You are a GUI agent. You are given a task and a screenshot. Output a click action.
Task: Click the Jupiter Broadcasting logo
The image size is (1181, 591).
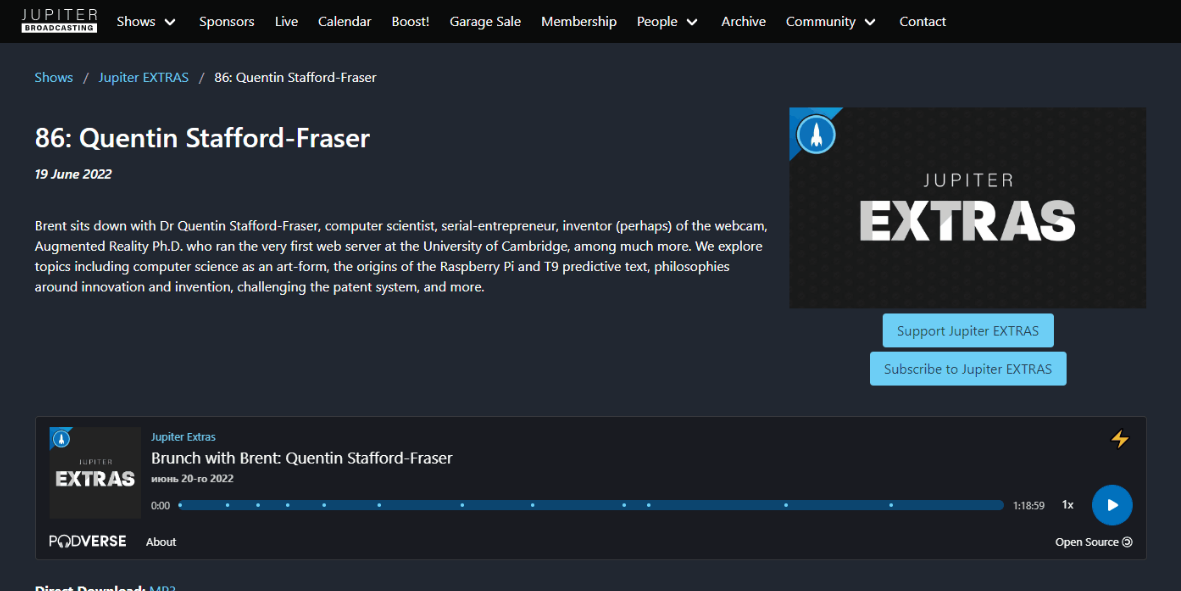coord(59,20)
